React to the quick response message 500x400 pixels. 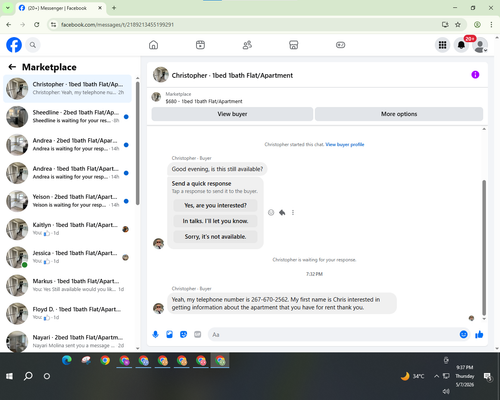271,212
